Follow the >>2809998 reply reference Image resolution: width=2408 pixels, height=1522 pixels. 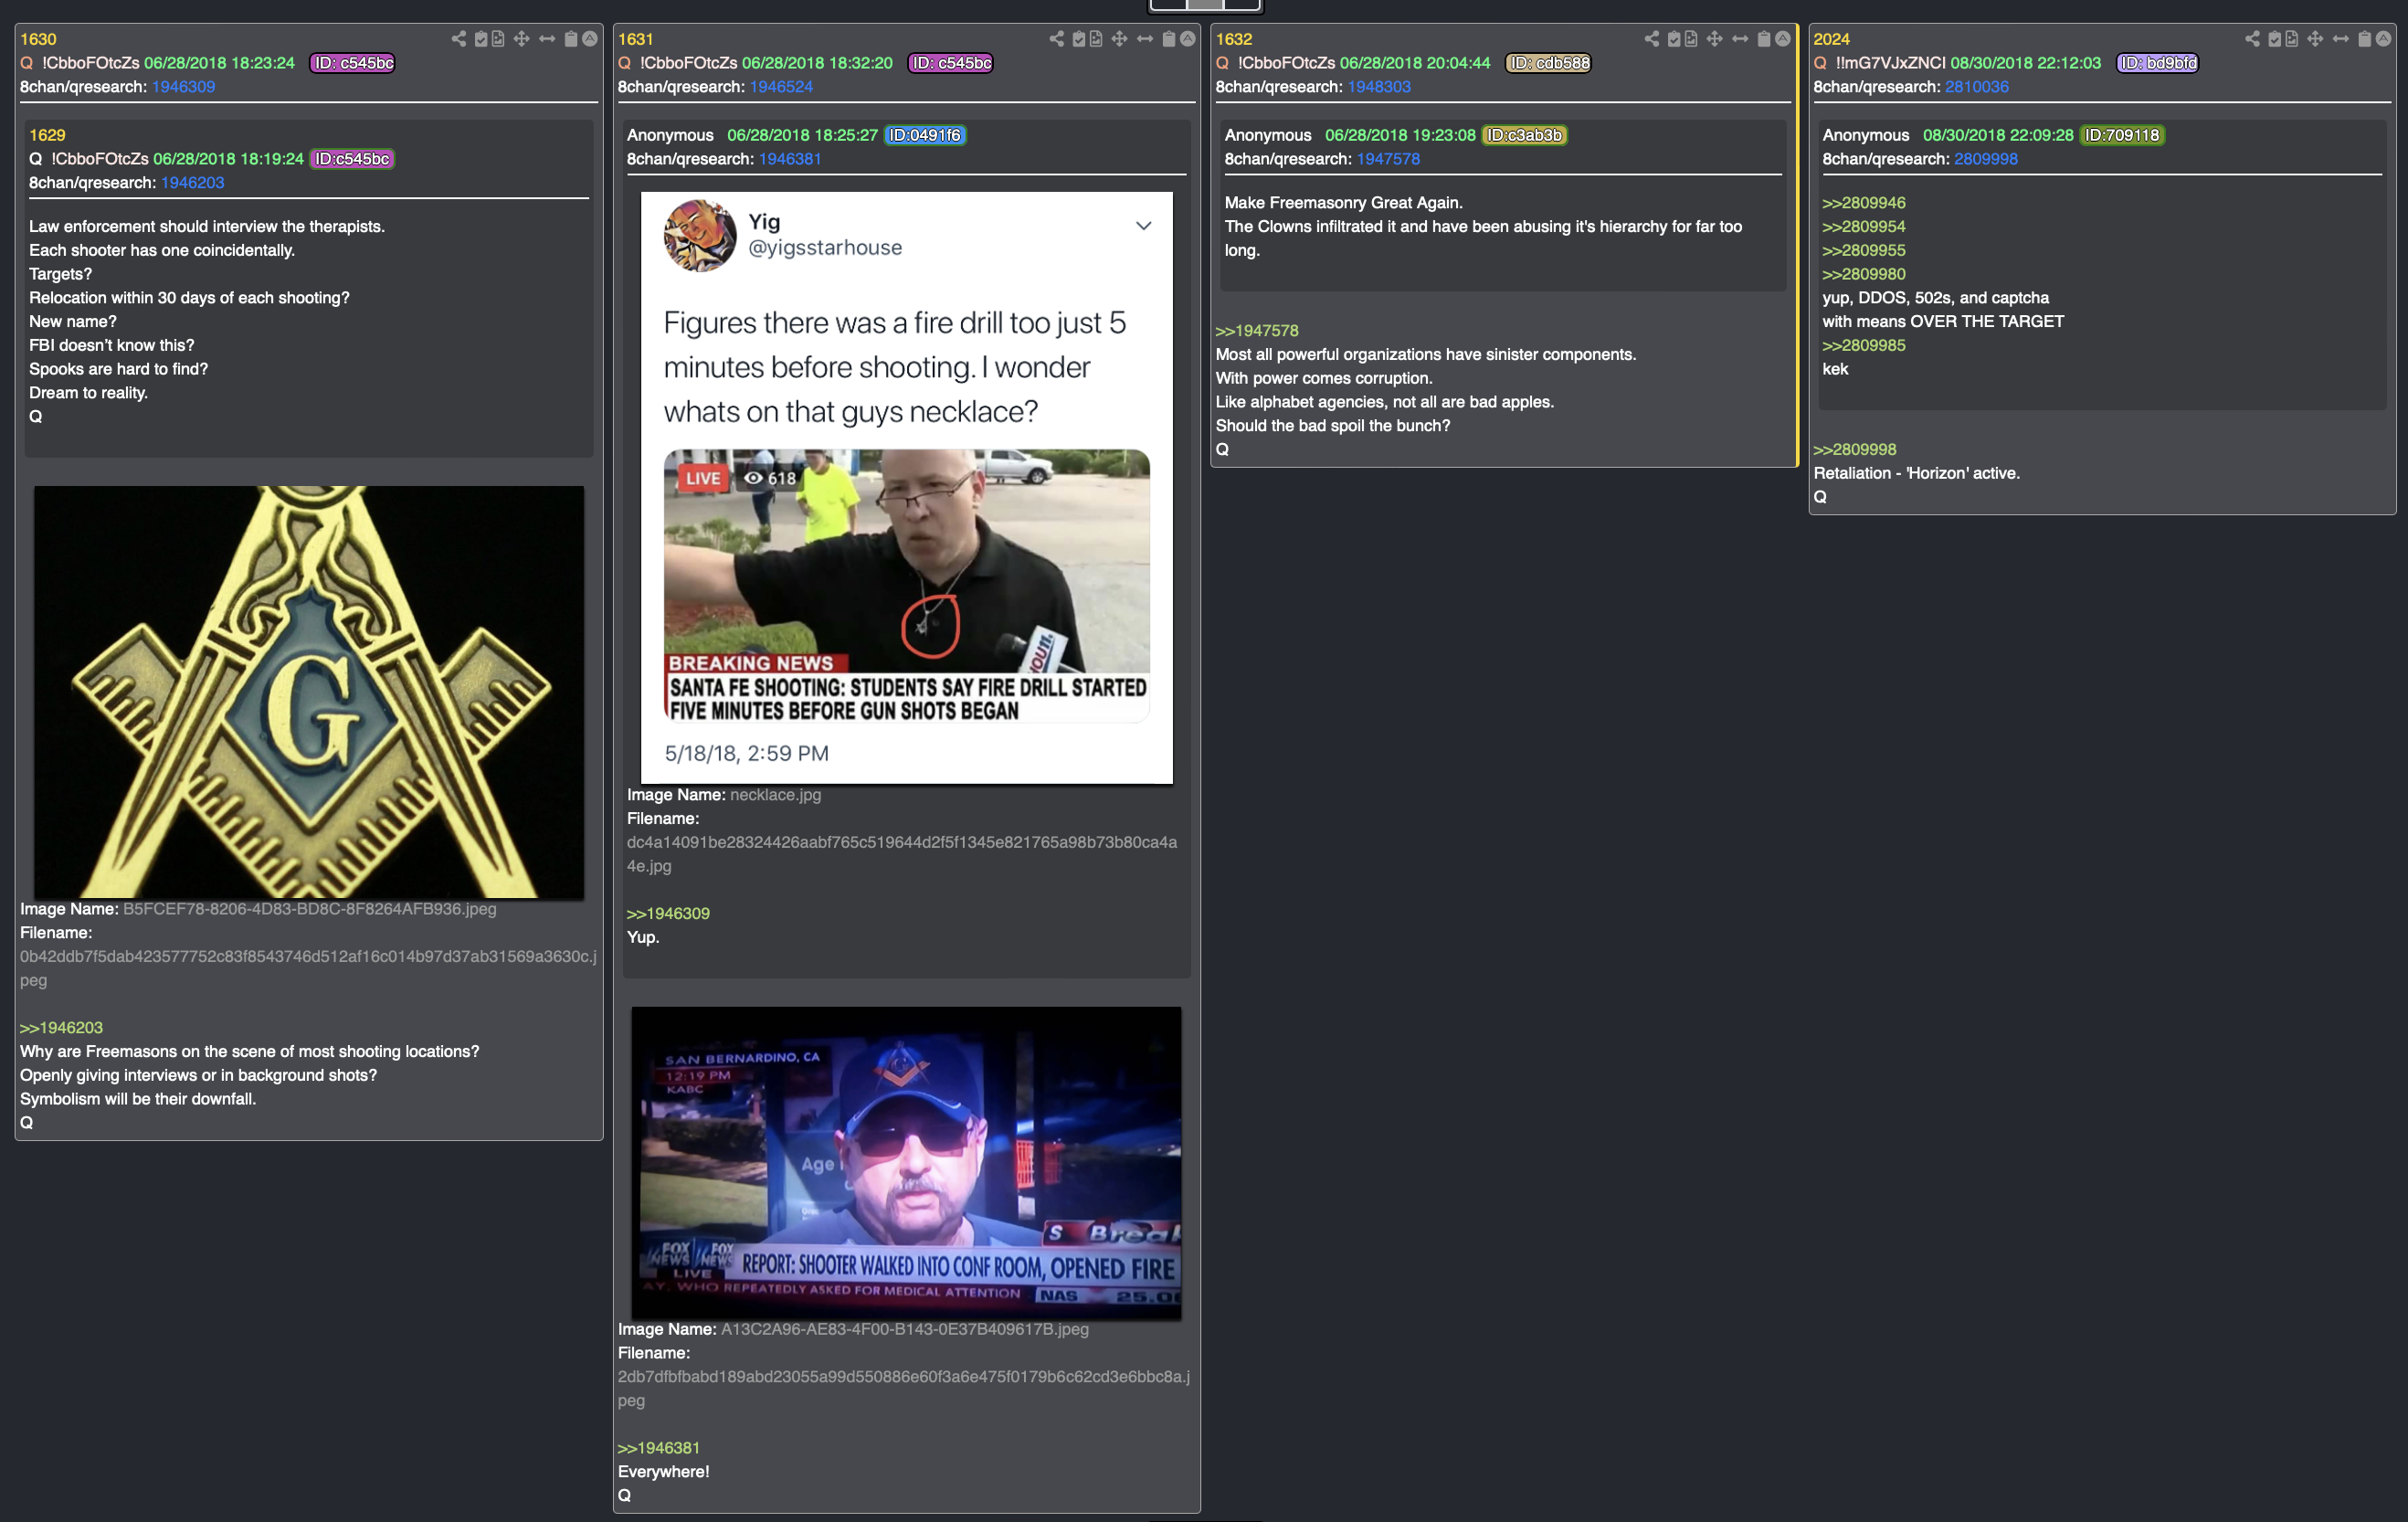[x=1855, y=450]
